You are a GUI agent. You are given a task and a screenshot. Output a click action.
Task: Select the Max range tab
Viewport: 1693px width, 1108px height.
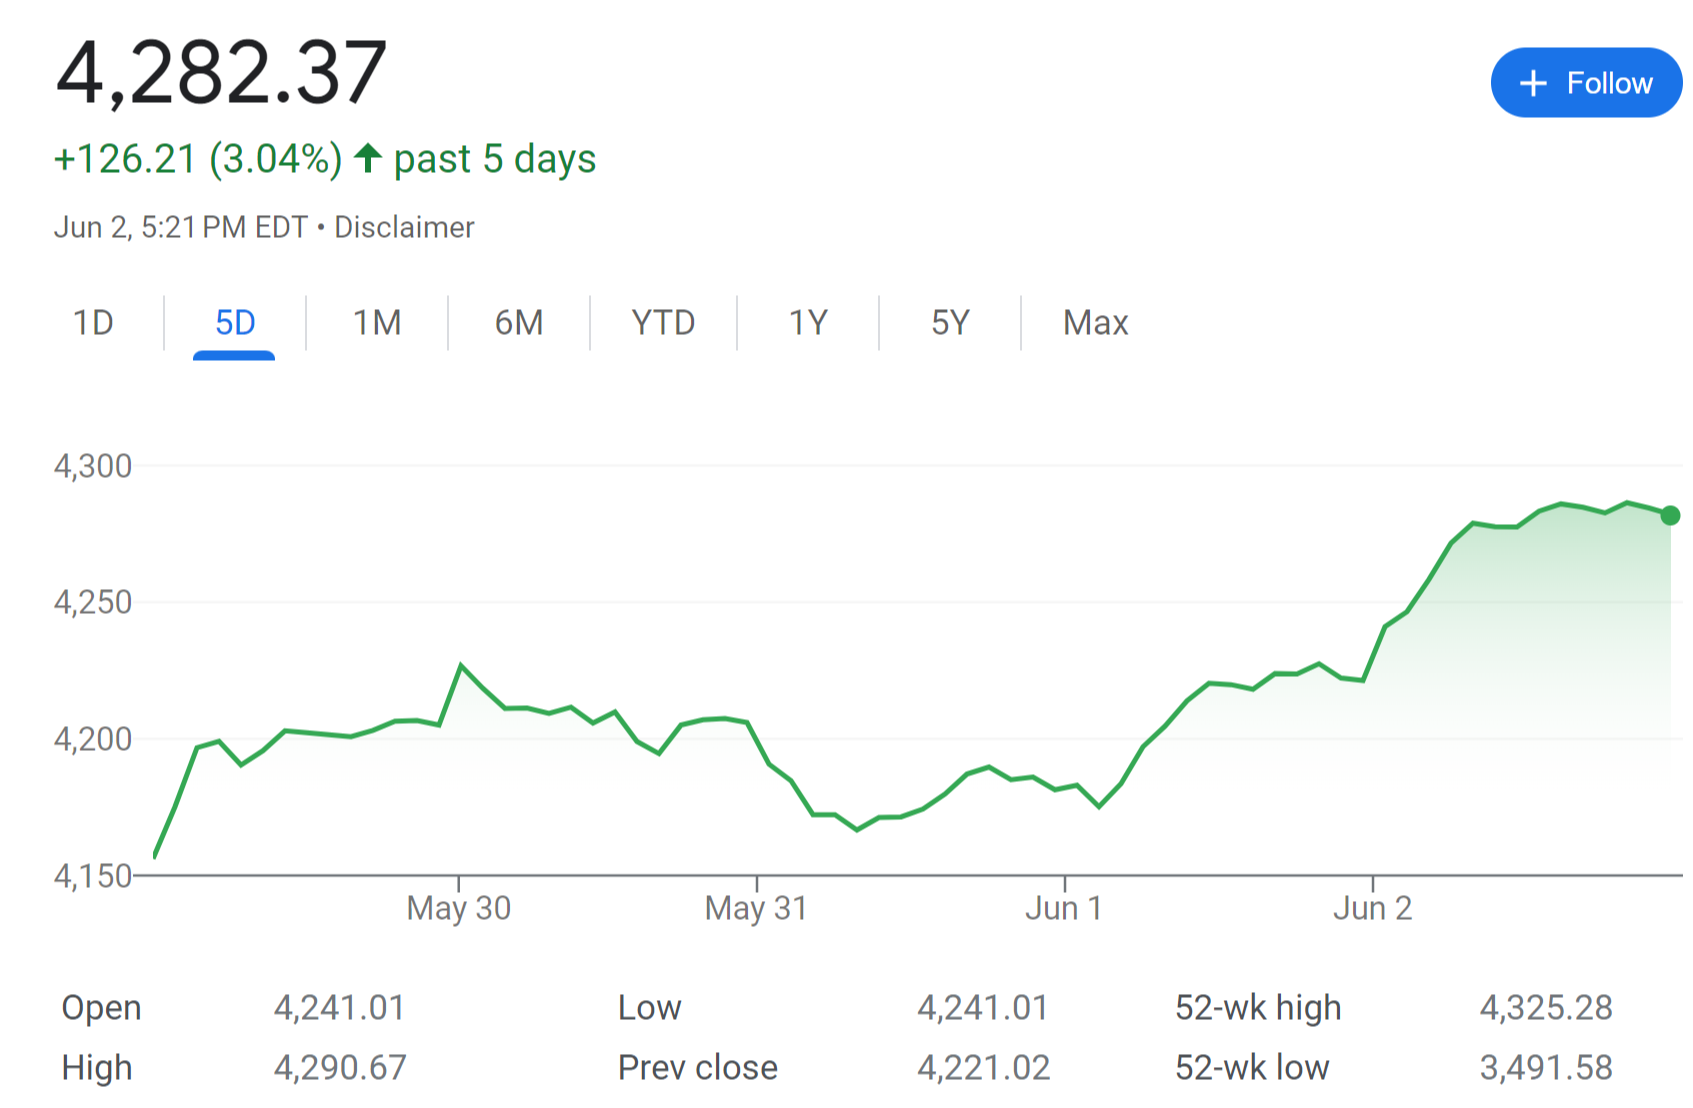1095,323
